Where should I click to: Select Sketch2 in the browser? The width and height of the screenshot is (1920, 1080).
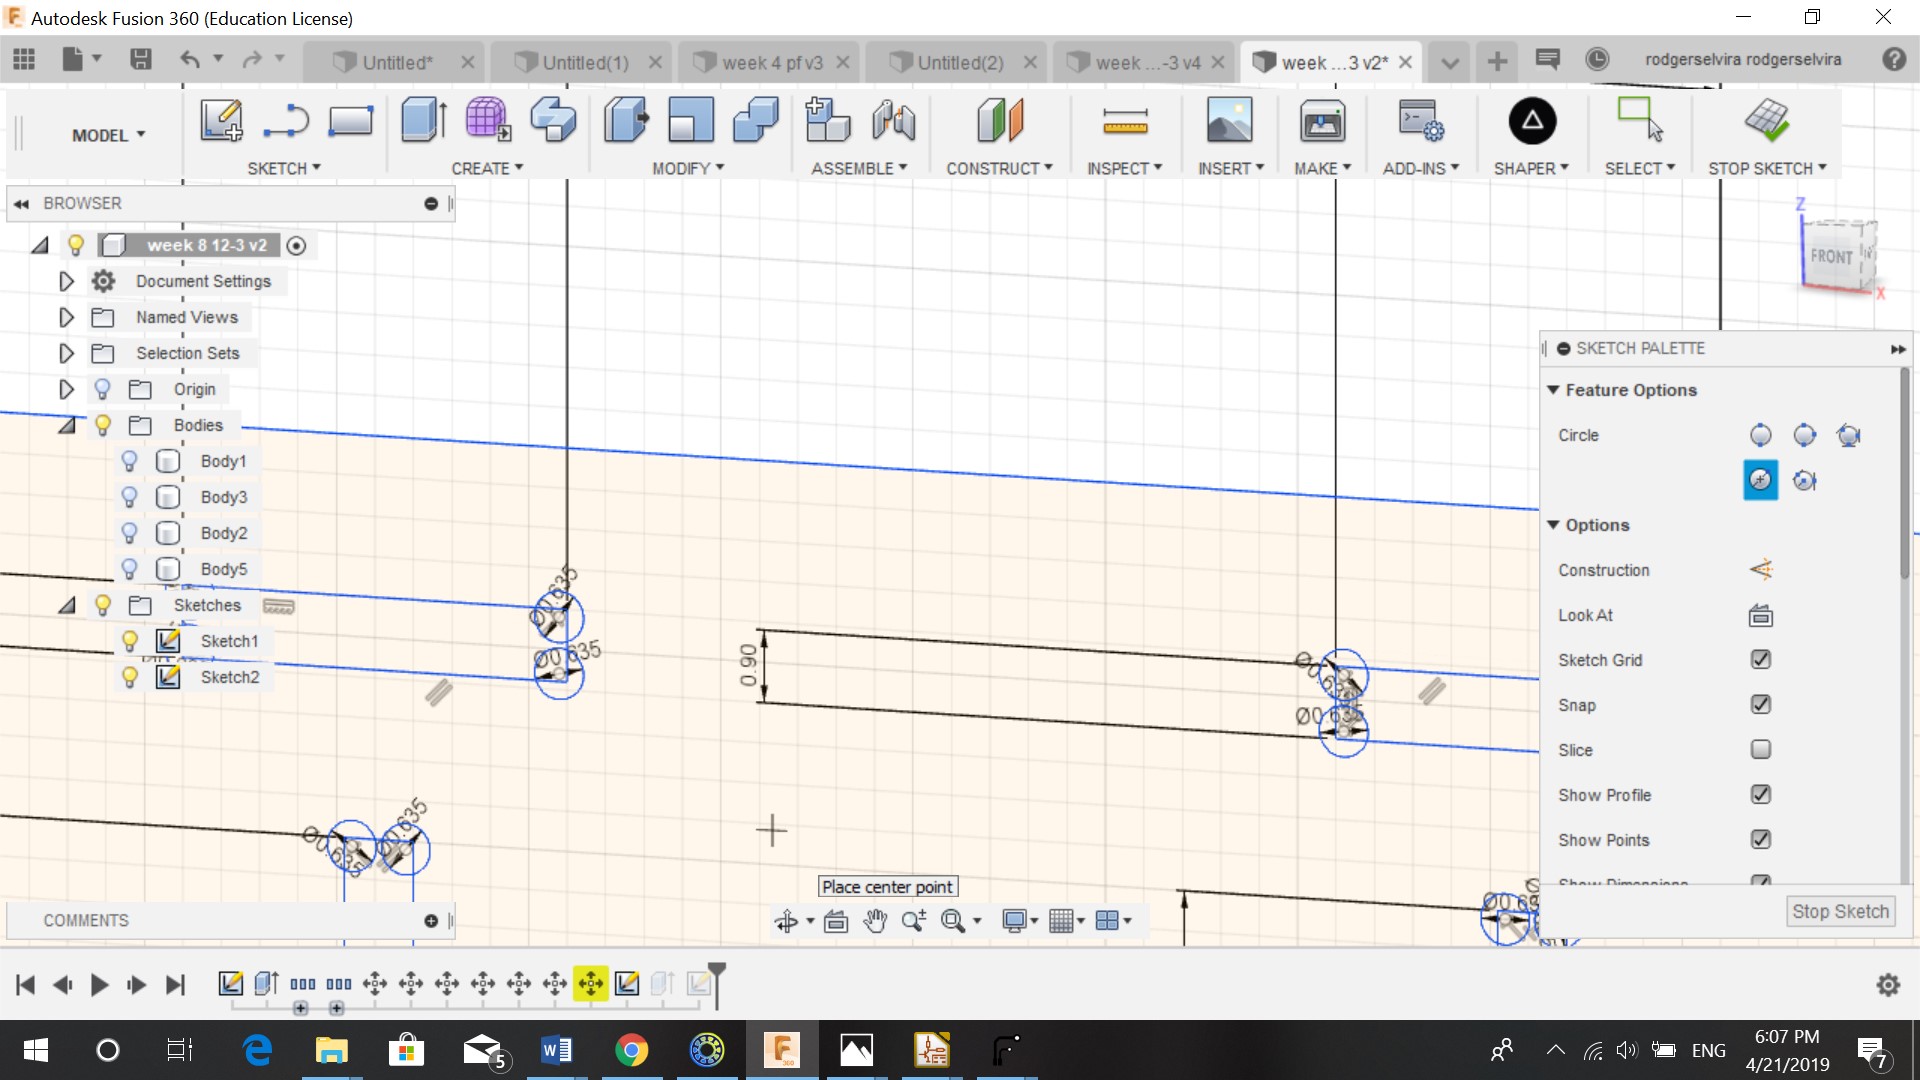click(229, 677)
